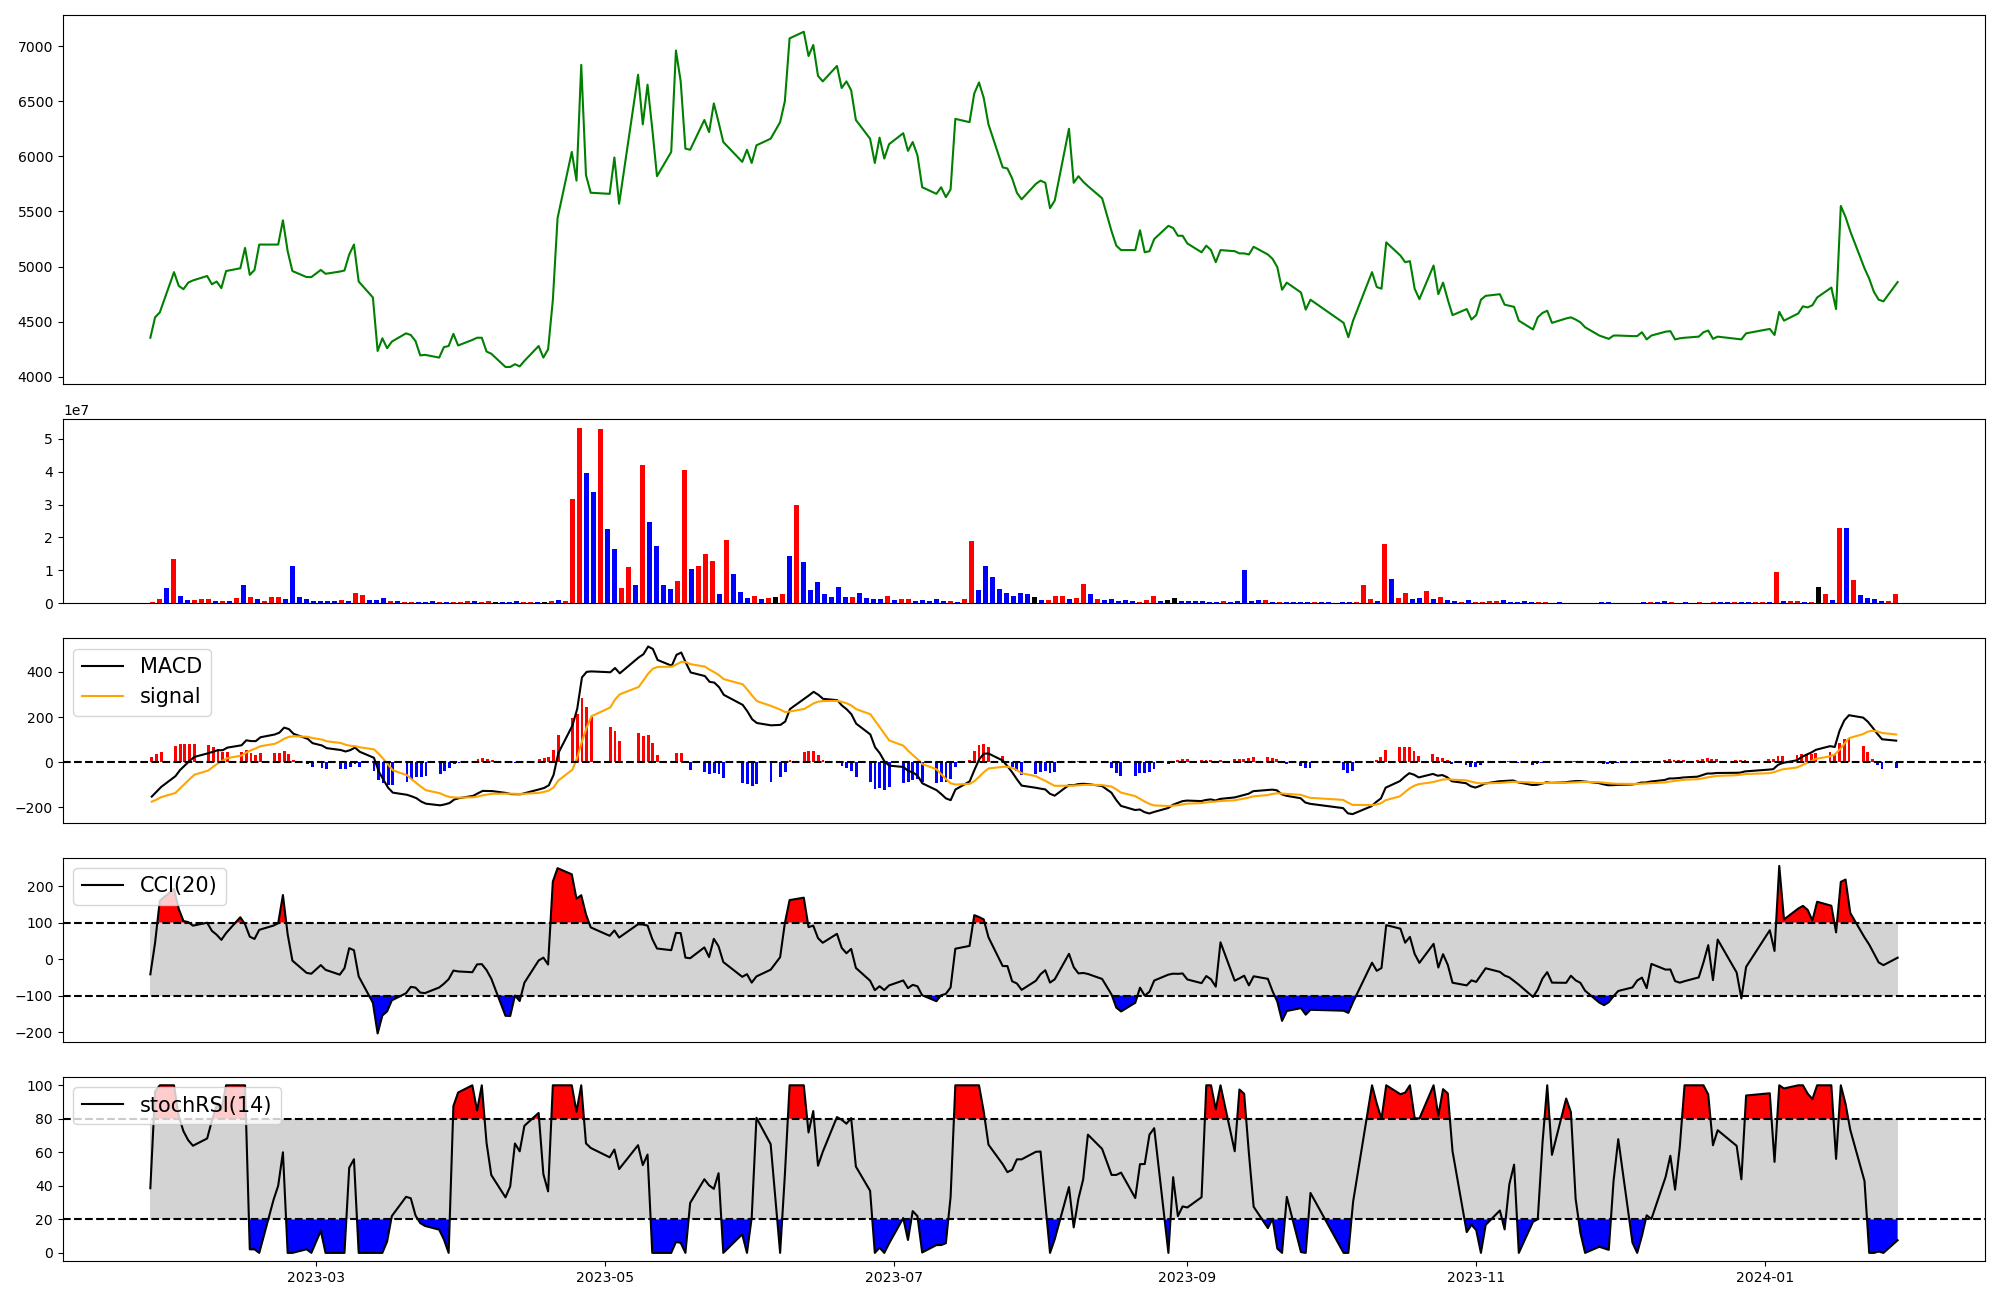Screen dimensions: 2000x1300
Task: Click the 2023-07 date axis label
Action: click(893, 1277)
